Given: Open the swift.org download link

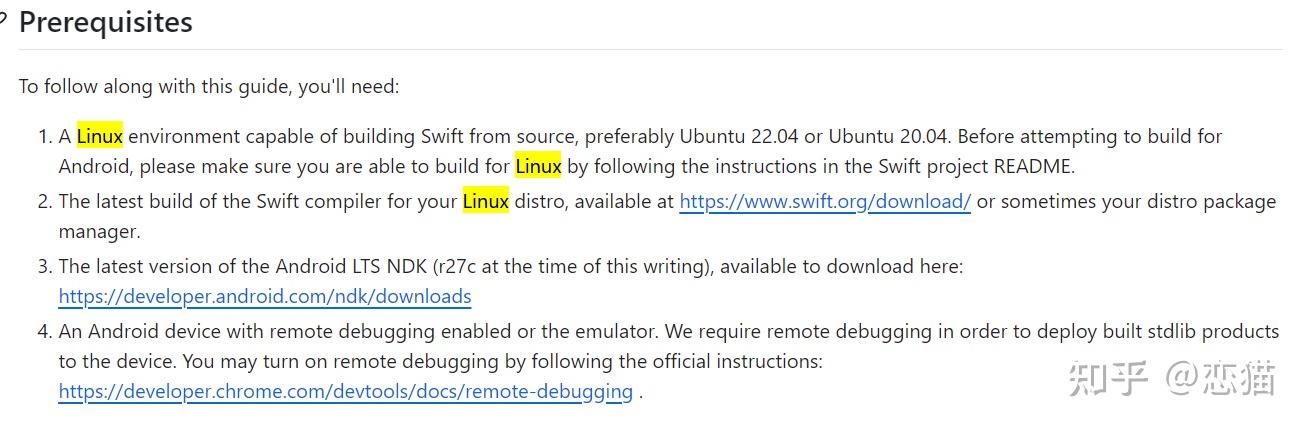Looking at the screenshot, I should click(x=825, y=201).
